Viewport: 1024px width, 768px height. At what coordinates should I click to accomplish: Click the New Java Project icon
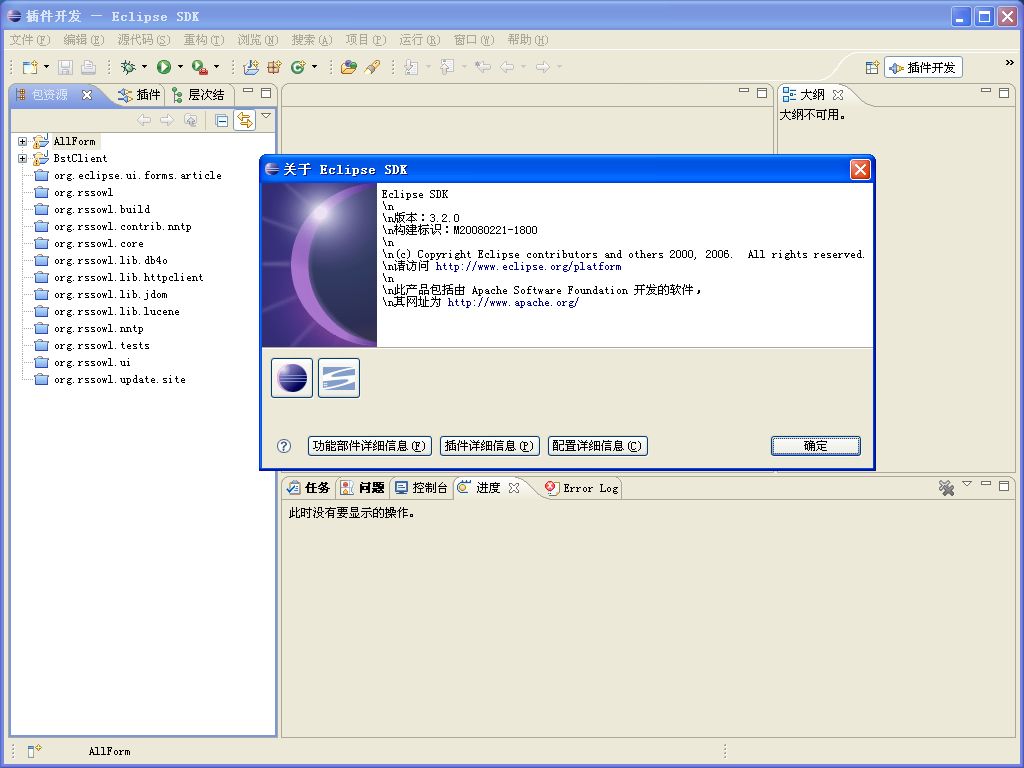pyautogui.click(x=251, y=67)
